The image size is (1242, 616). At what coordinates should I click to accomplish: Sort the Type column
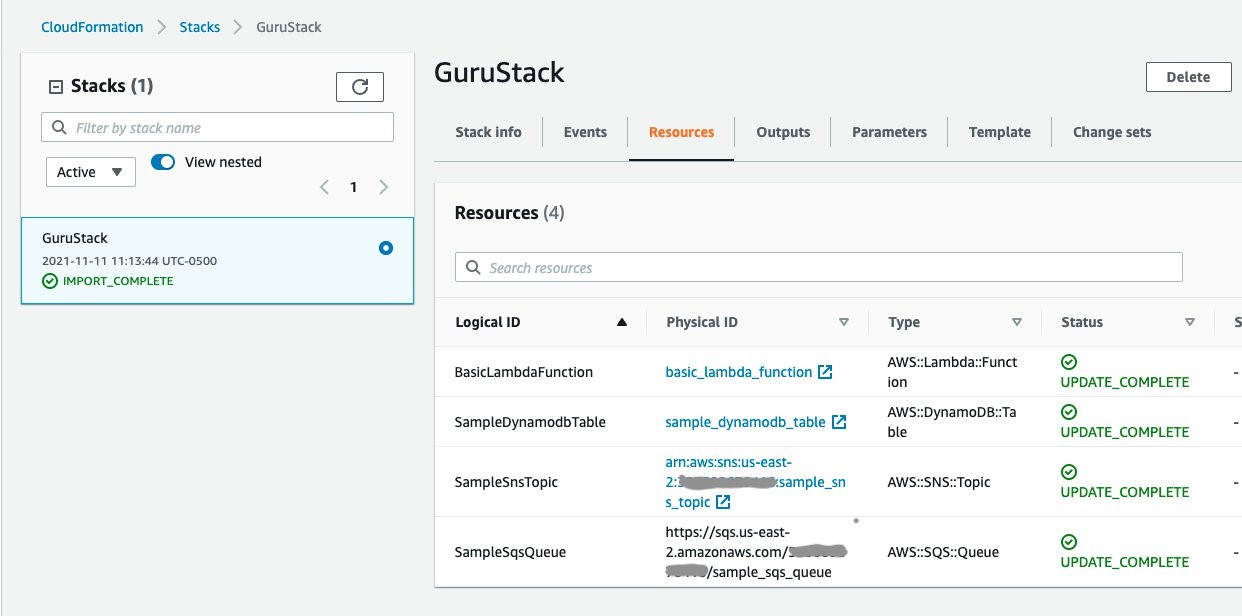(1017, 322)
